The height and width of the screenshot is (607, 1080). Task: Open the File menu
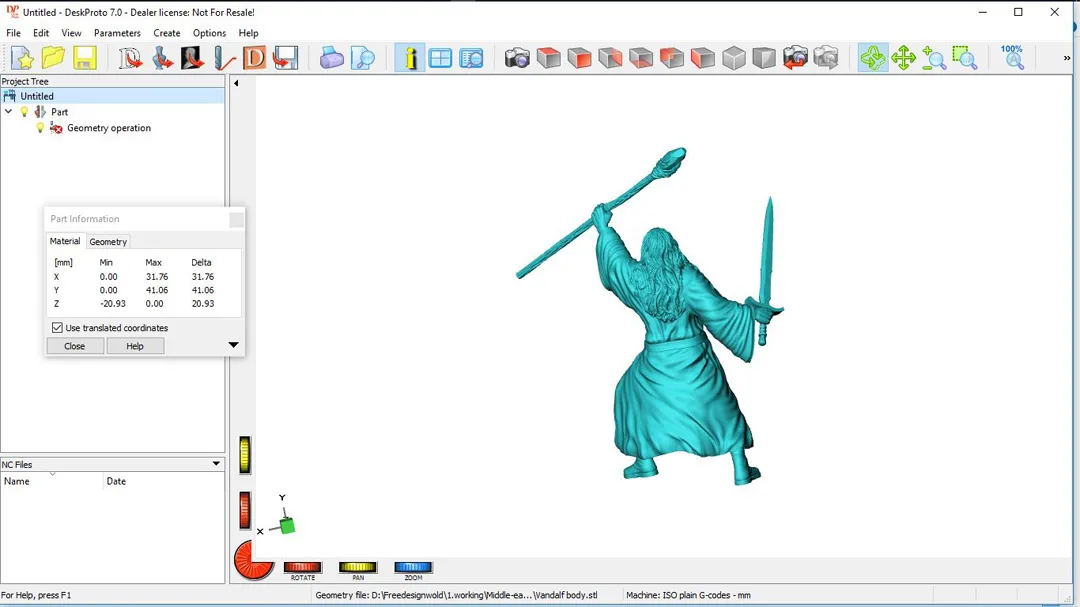[13, 33]
